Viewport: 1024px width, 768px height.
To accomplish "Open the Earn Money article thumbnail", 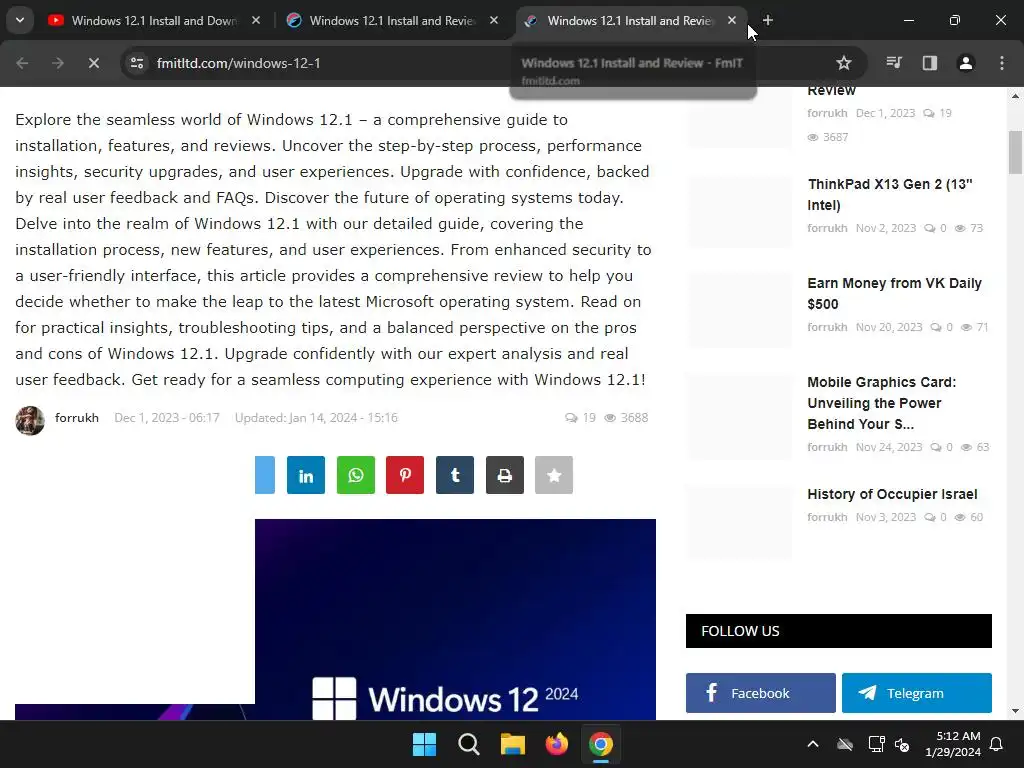I will 739,309.
